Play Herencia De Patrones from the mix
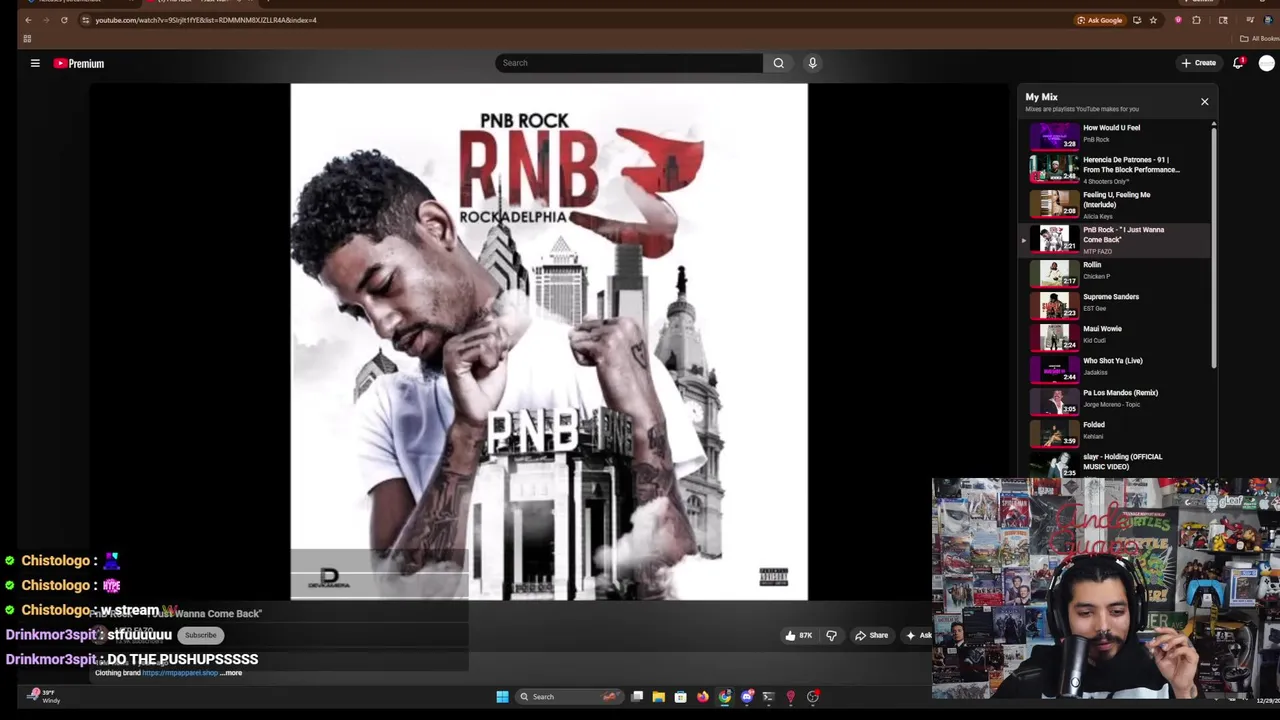The width and height of the screenshot is (1280, 720). click(1118, 168)
